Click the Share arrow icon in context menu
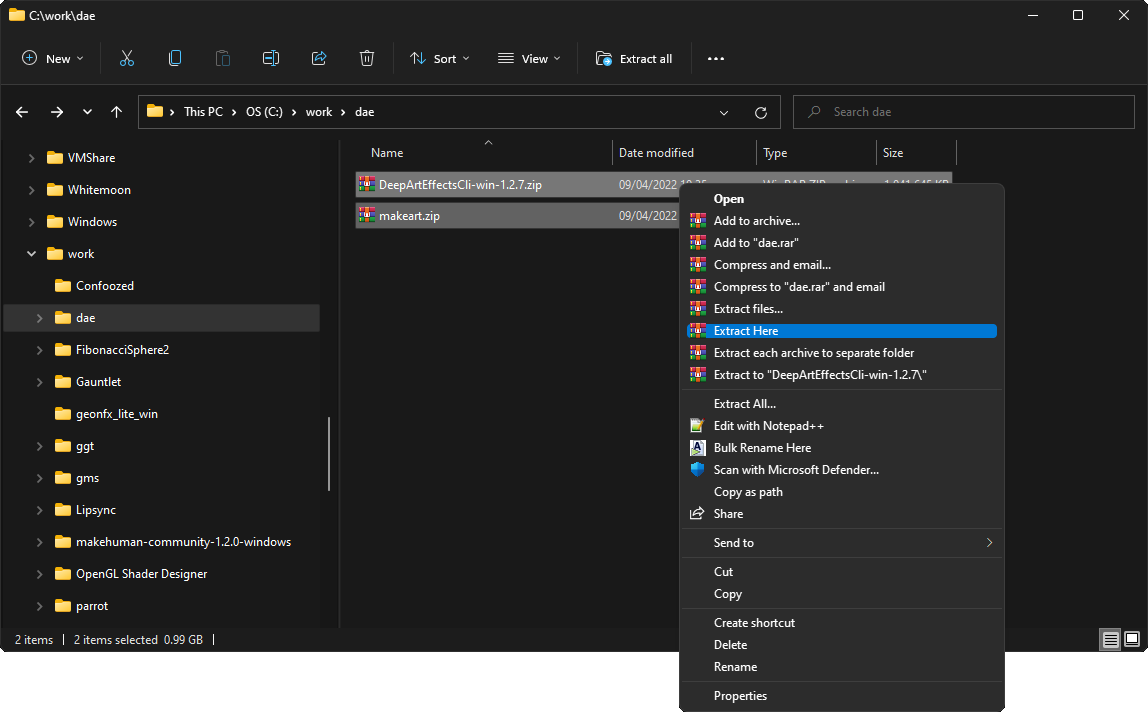The width and height of the screenshot is (1148, 712). [x=698, y=513]
